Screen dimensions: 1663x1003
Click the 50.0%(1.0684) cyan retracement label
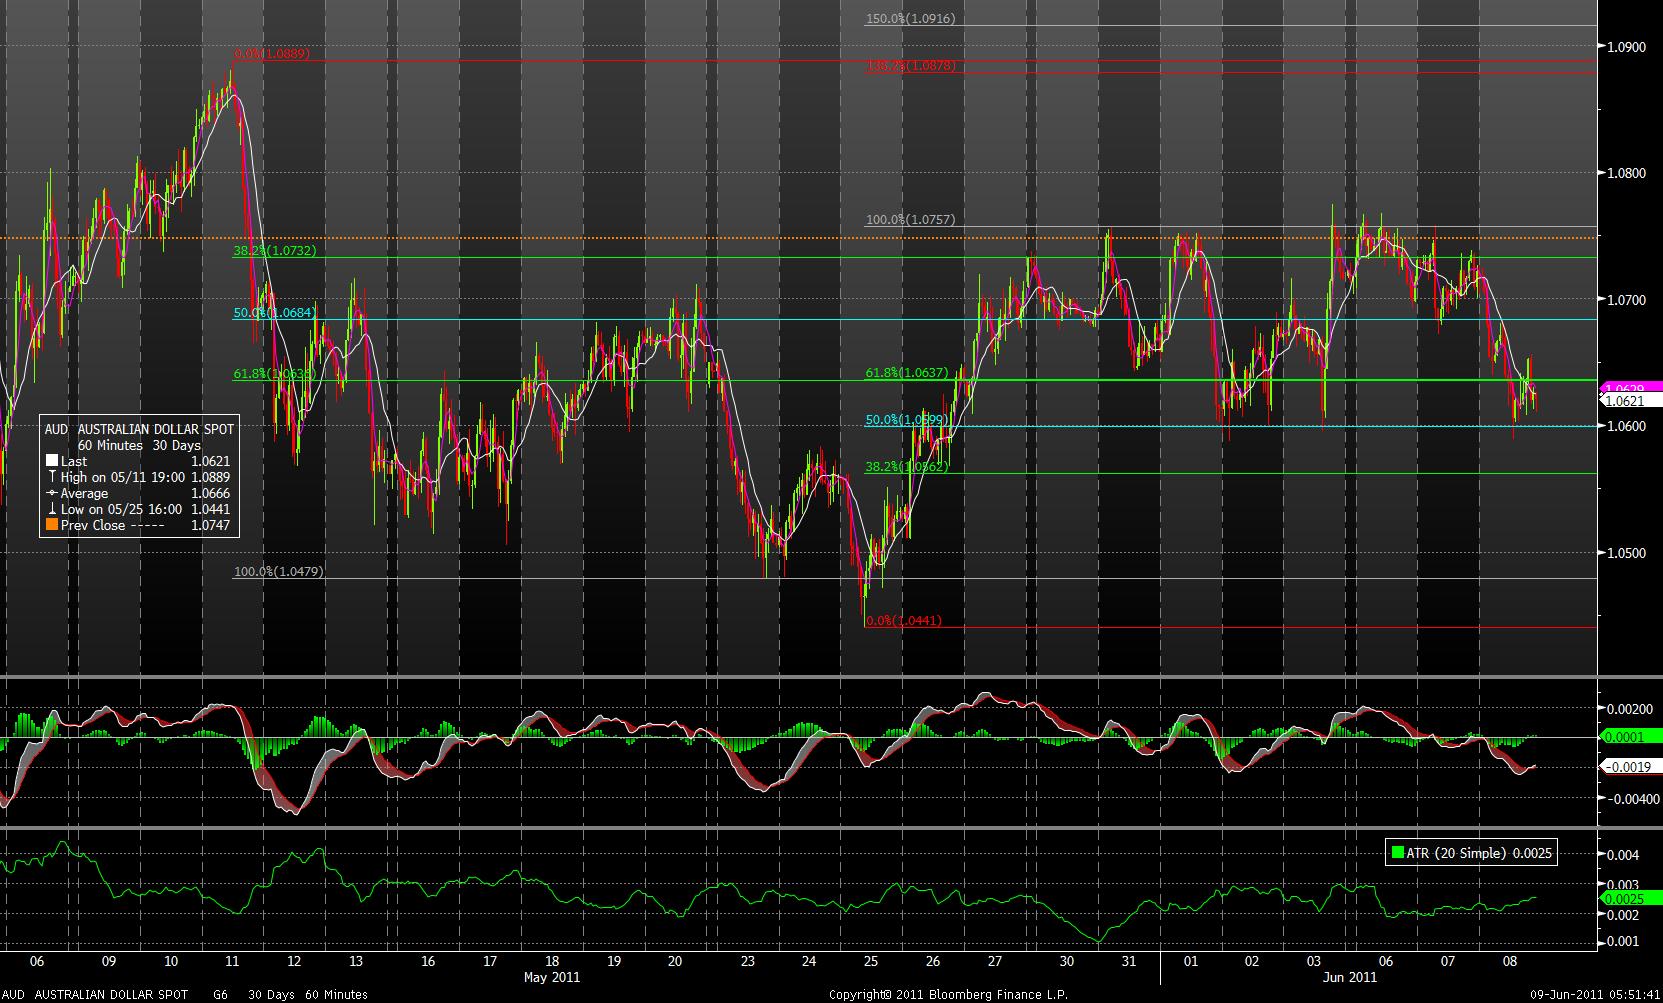[x=275, y=313]
